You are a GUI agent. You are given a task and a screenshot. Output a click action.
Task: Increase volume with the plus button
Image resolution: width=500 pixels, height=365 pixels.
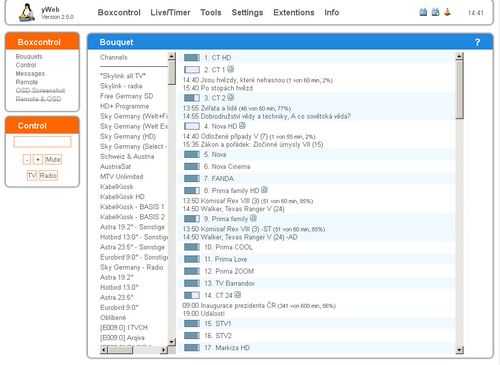pyautogui.click(x=38, y=159)
